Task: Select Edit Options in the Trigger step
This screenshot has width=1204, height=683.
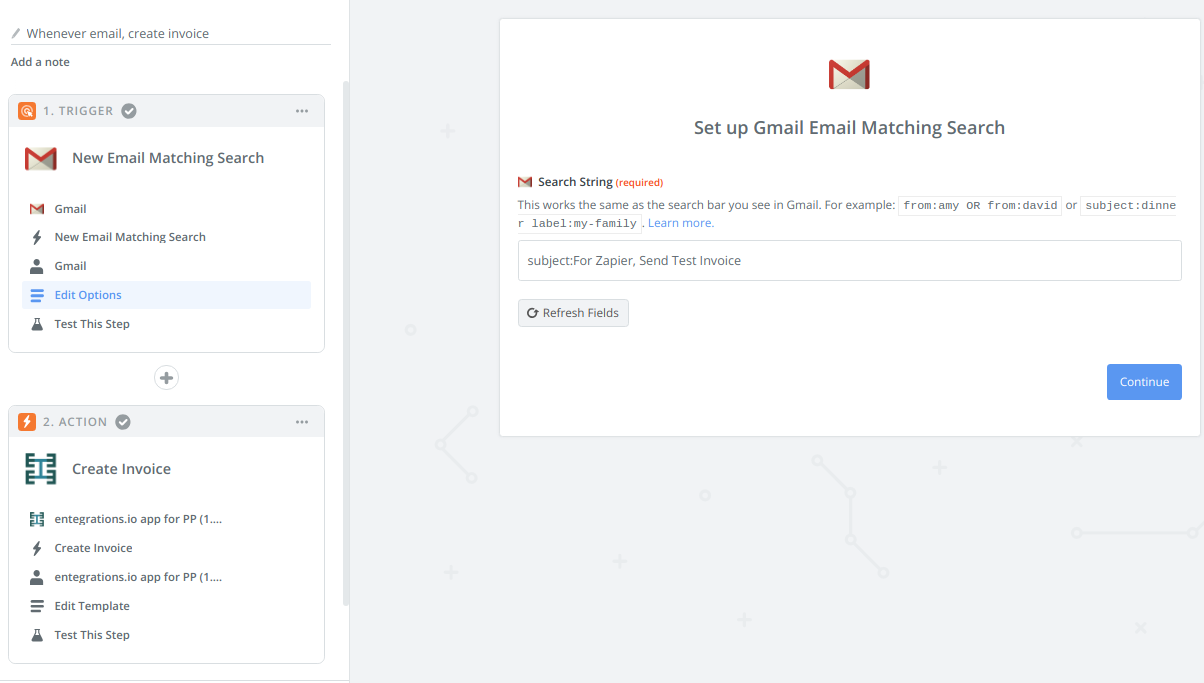Action: point(166,295)
